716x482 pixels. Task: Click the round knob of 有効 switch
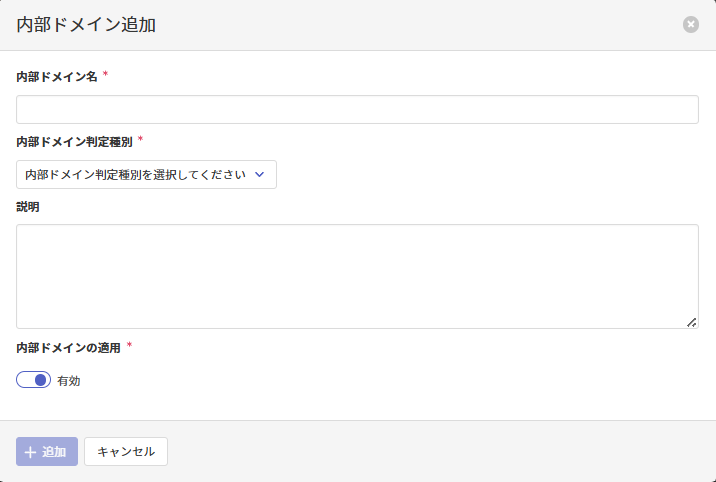(x=41, y=380)
